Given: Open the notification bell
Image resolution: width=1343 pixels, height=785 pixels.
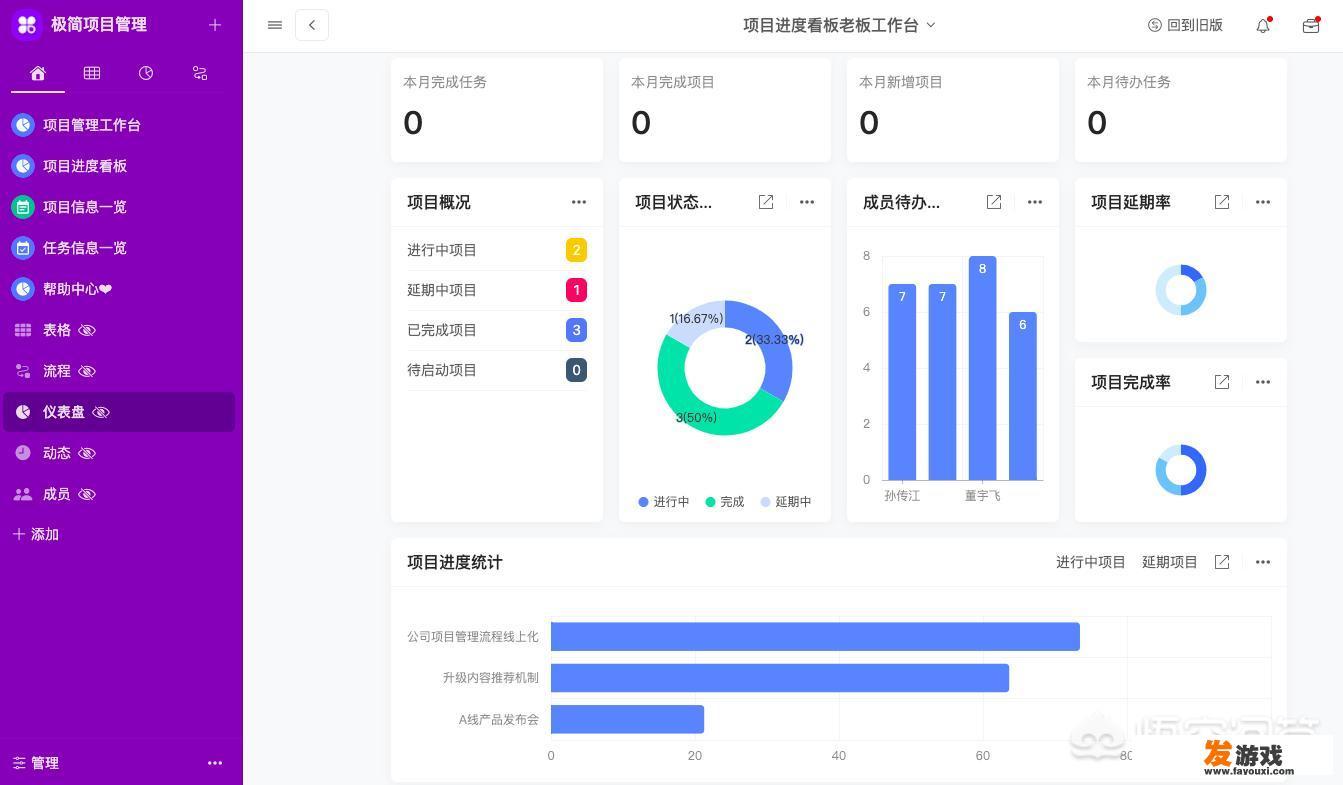Looking at the screenshot, I should pyautogui.click(x=1263, y=25).
